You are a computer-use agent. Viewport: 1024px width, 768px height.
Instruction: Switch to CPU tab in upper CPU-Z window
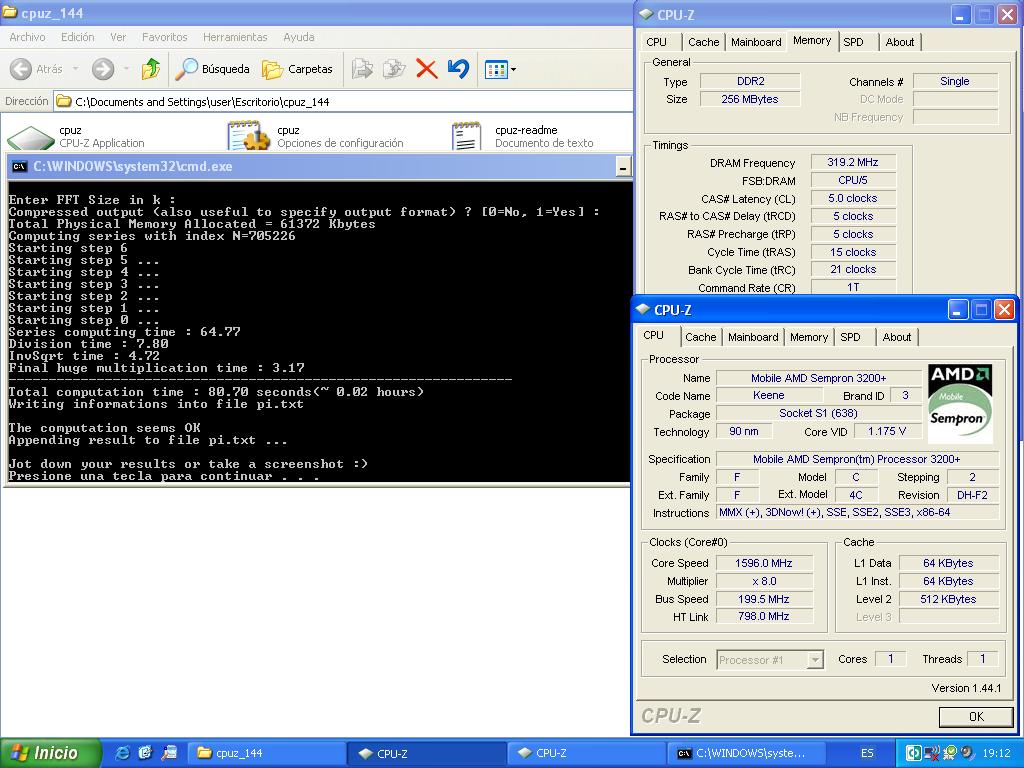[x=656, y=42]
